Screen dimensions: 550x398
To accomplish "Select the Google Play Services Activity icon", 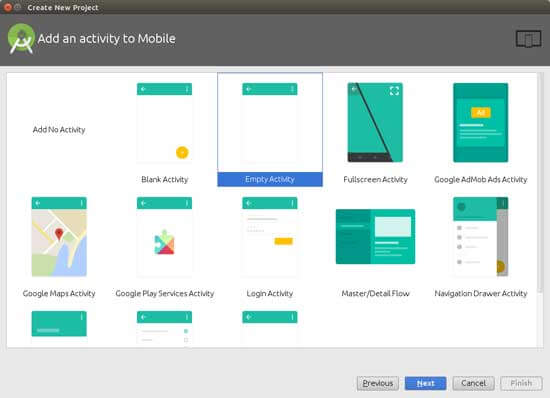I will point(164,237).
